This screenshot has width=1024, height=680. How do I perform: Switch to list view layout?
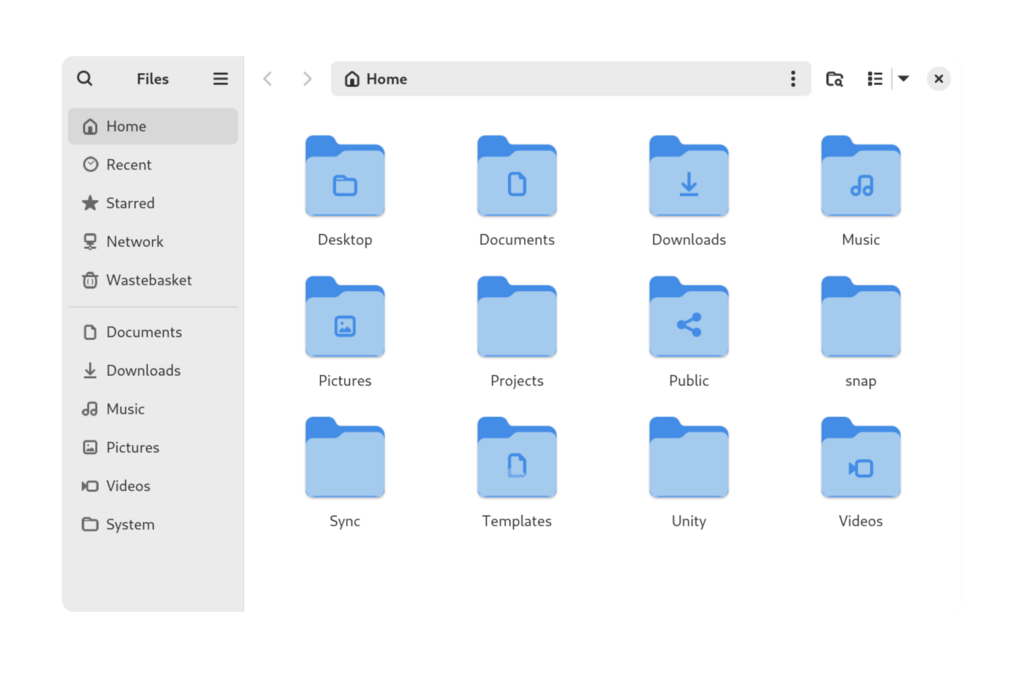[x=874, y=78]
